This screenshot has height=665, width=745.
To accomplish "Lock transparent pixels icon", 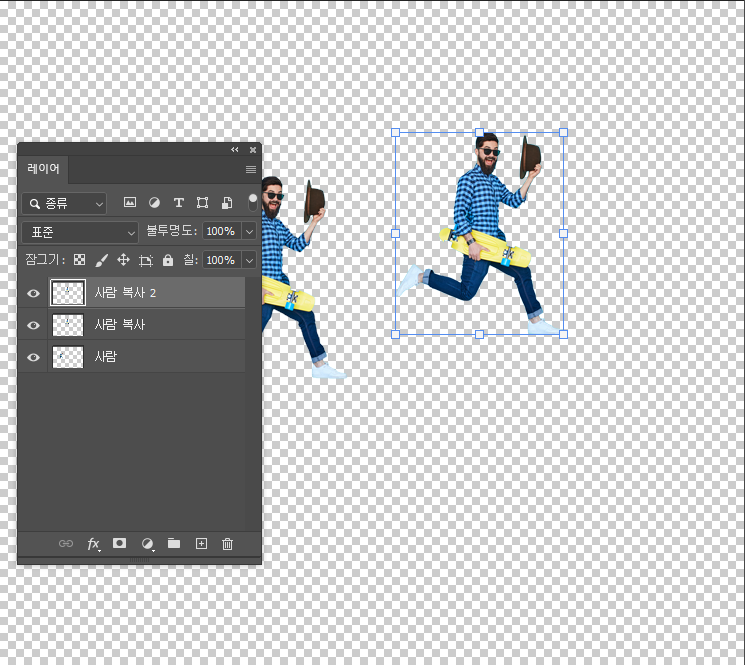I will (79, 260).
